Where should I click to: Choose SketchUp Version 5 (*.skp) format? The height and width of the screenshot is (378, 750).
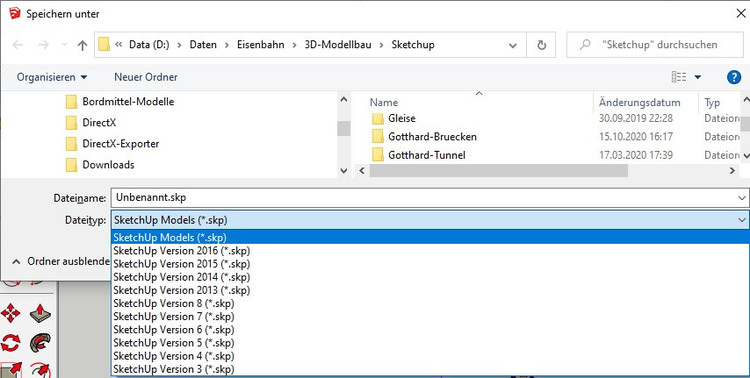[430, 343]
